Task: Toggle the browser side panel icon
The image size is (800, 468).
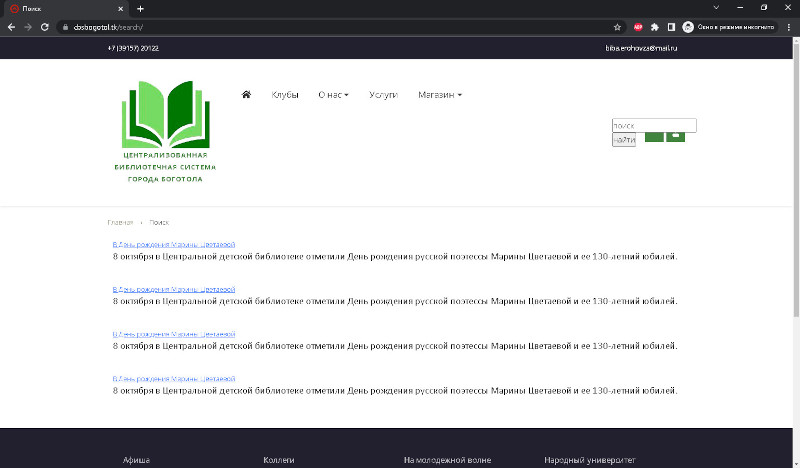Action: click(x=671, y=27)
